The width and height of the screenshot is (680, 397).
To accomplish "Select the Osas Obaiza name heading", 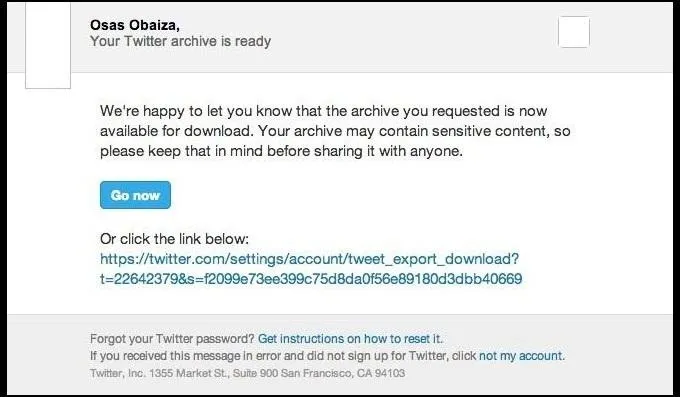I will coord(135,25).
